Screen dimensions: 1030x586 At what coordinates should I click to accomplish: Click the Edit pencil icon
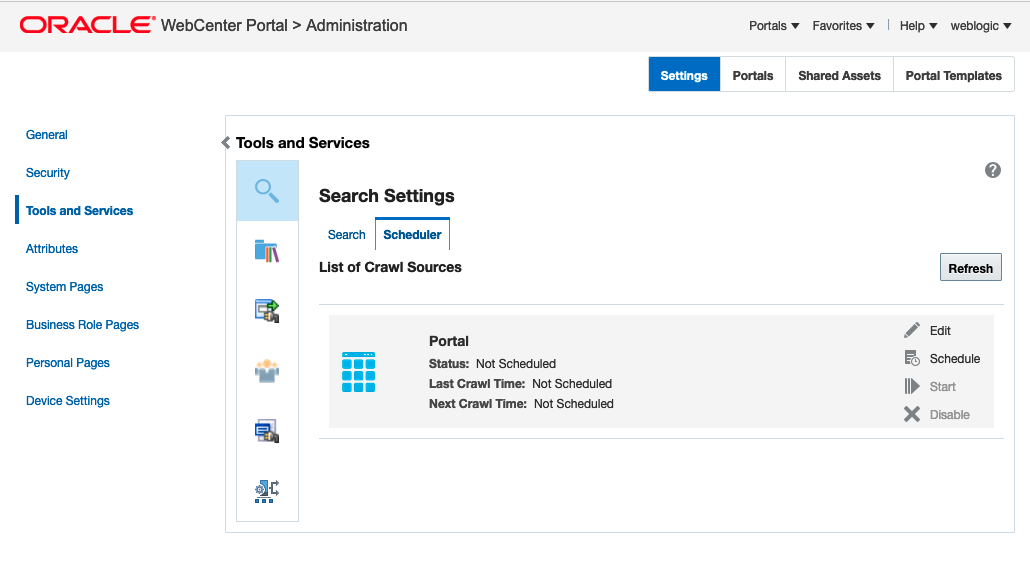[x=912, y=330]
